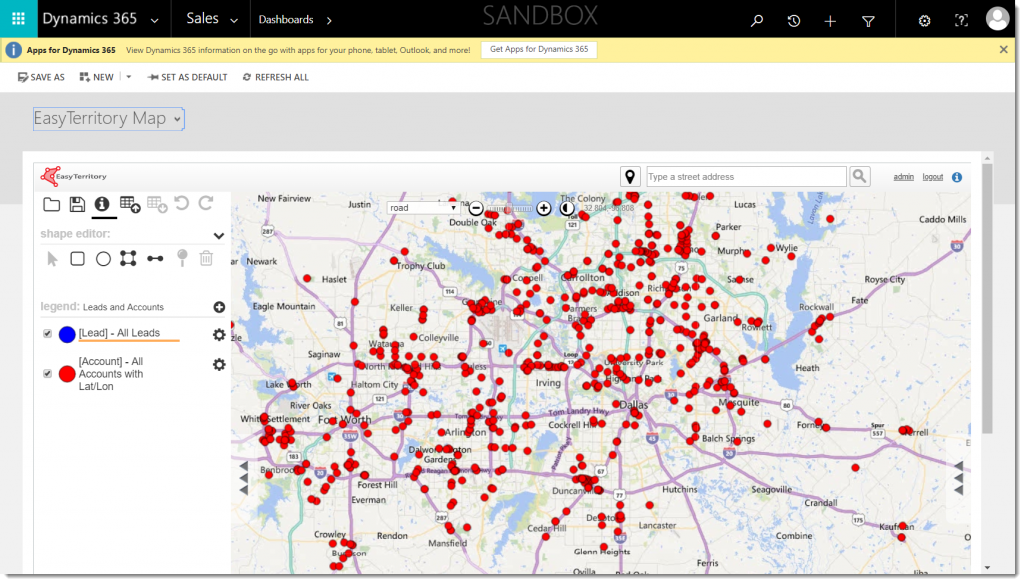Select the rectangle shape drawing tool
This screenshot has height=583, width=1024.
point(79,258)
